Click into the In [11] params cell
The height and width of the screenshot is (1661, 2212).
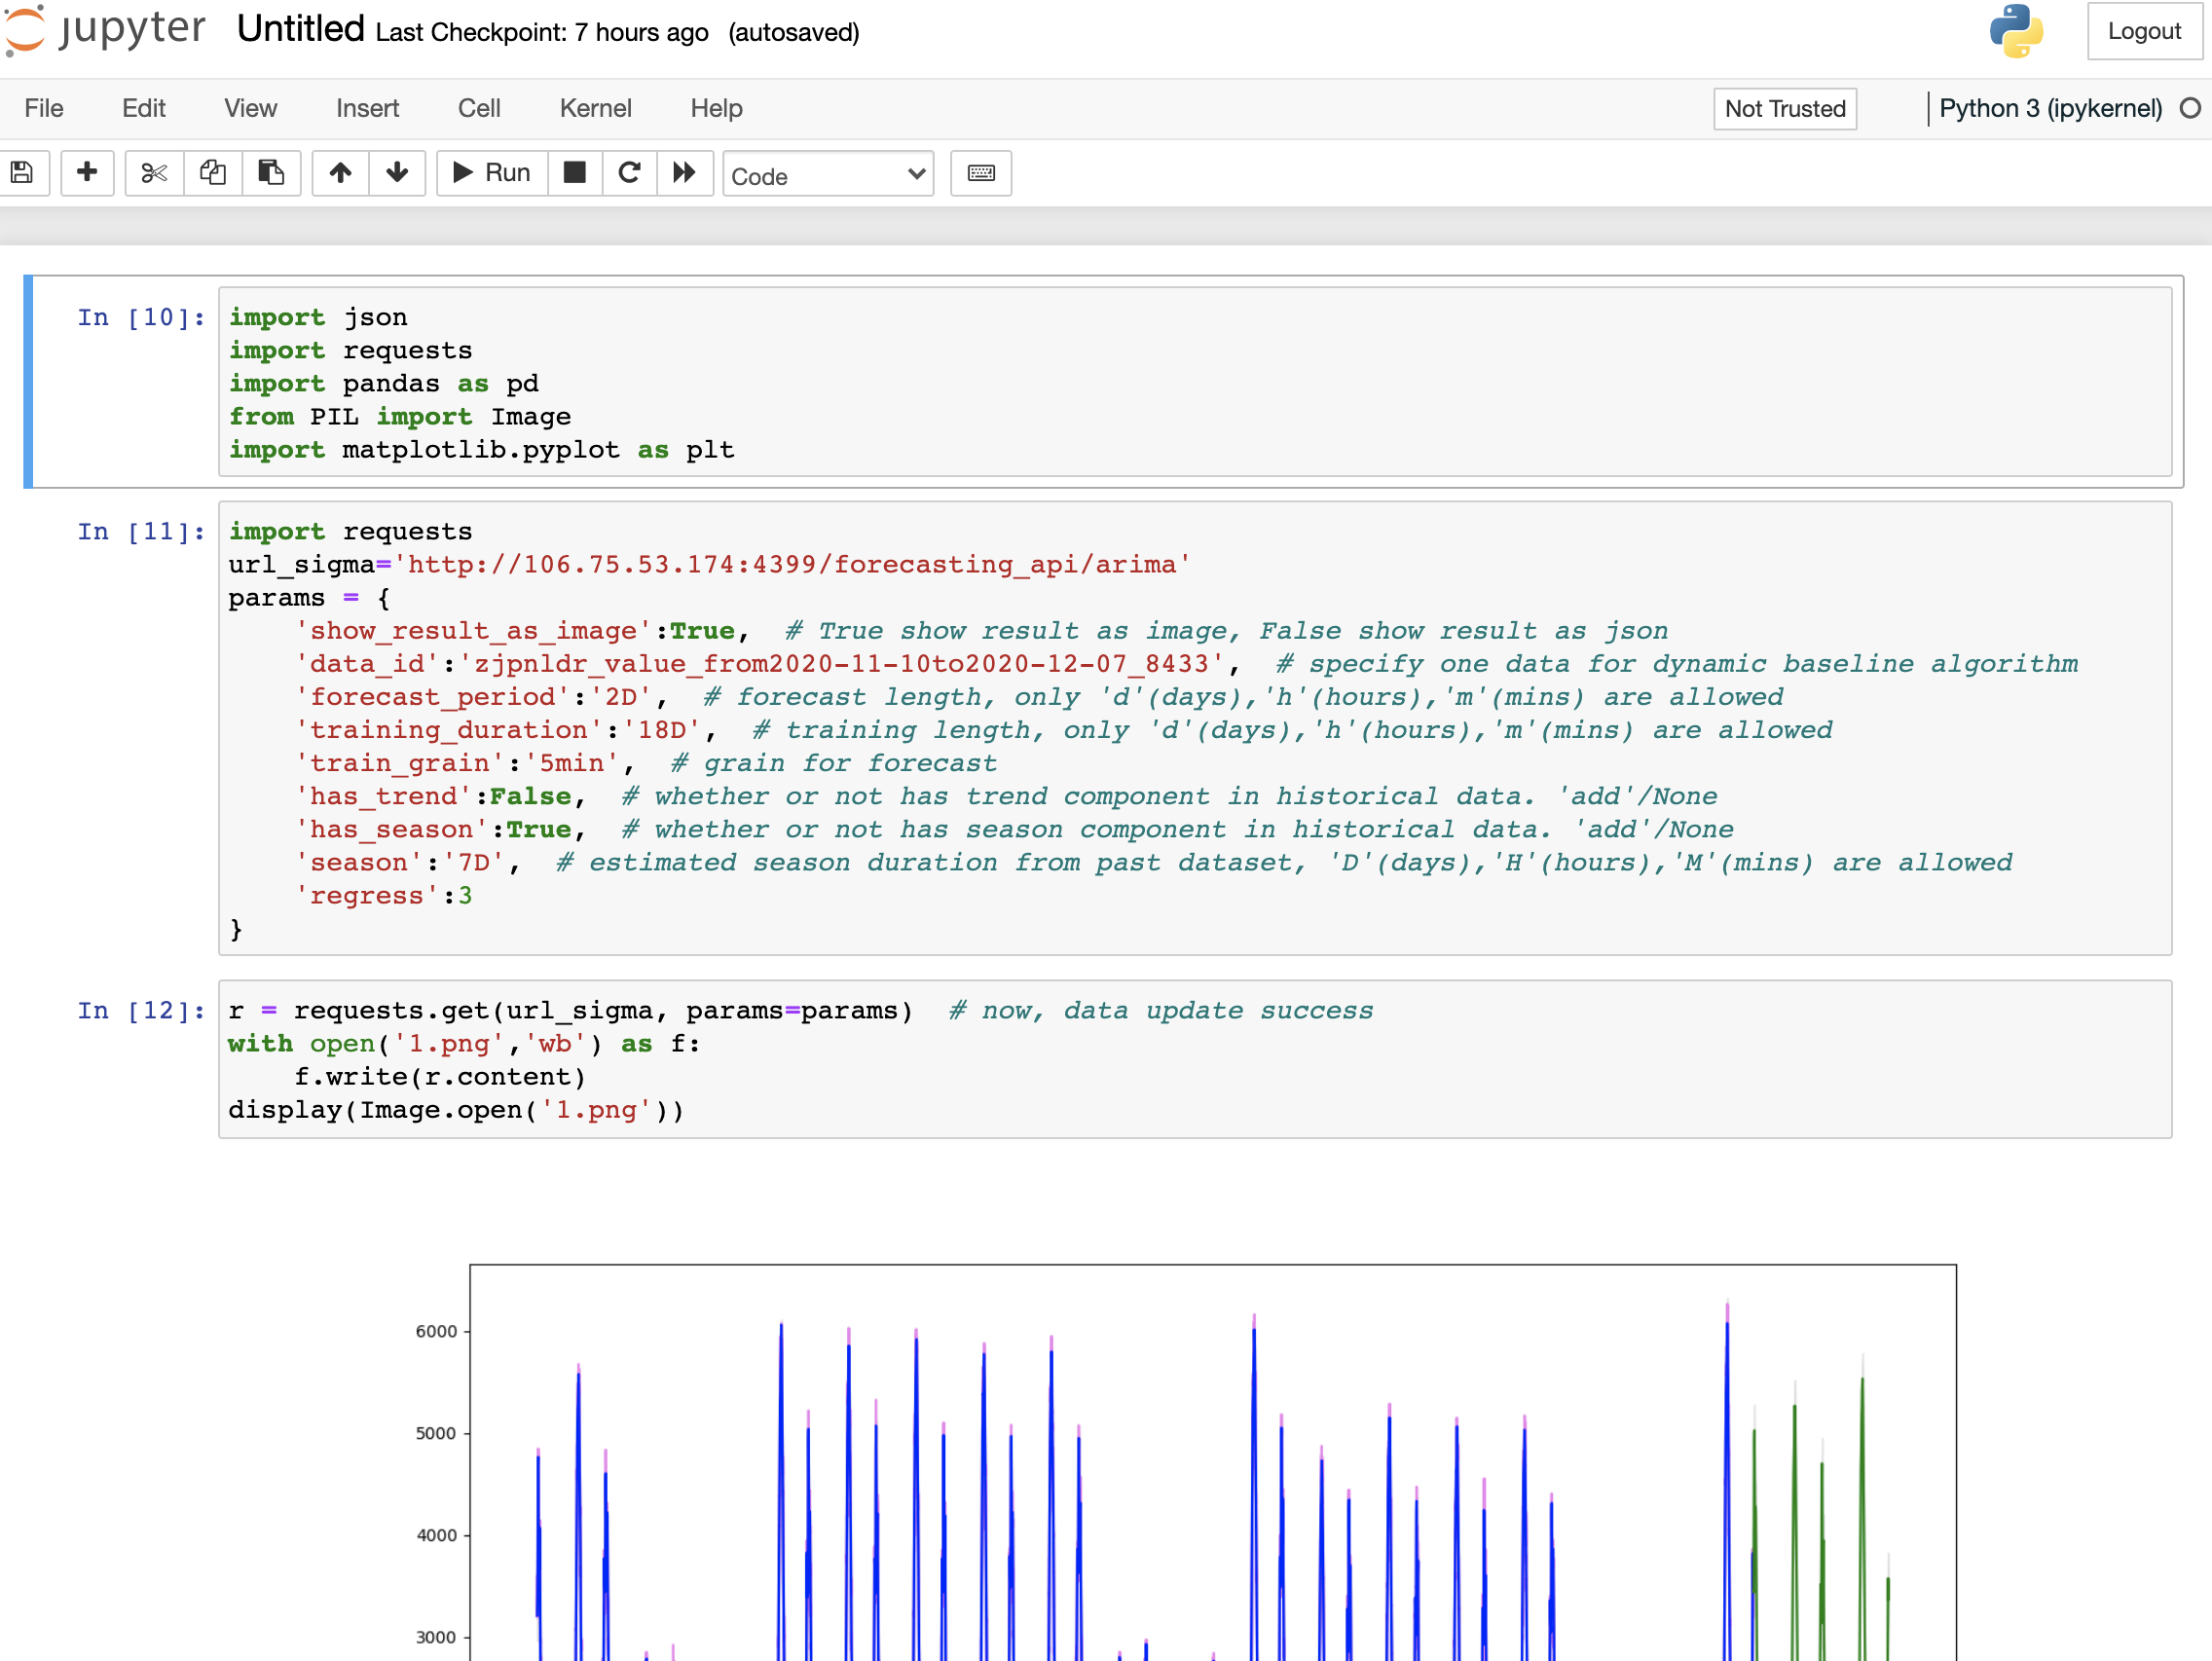[1195, 728]
